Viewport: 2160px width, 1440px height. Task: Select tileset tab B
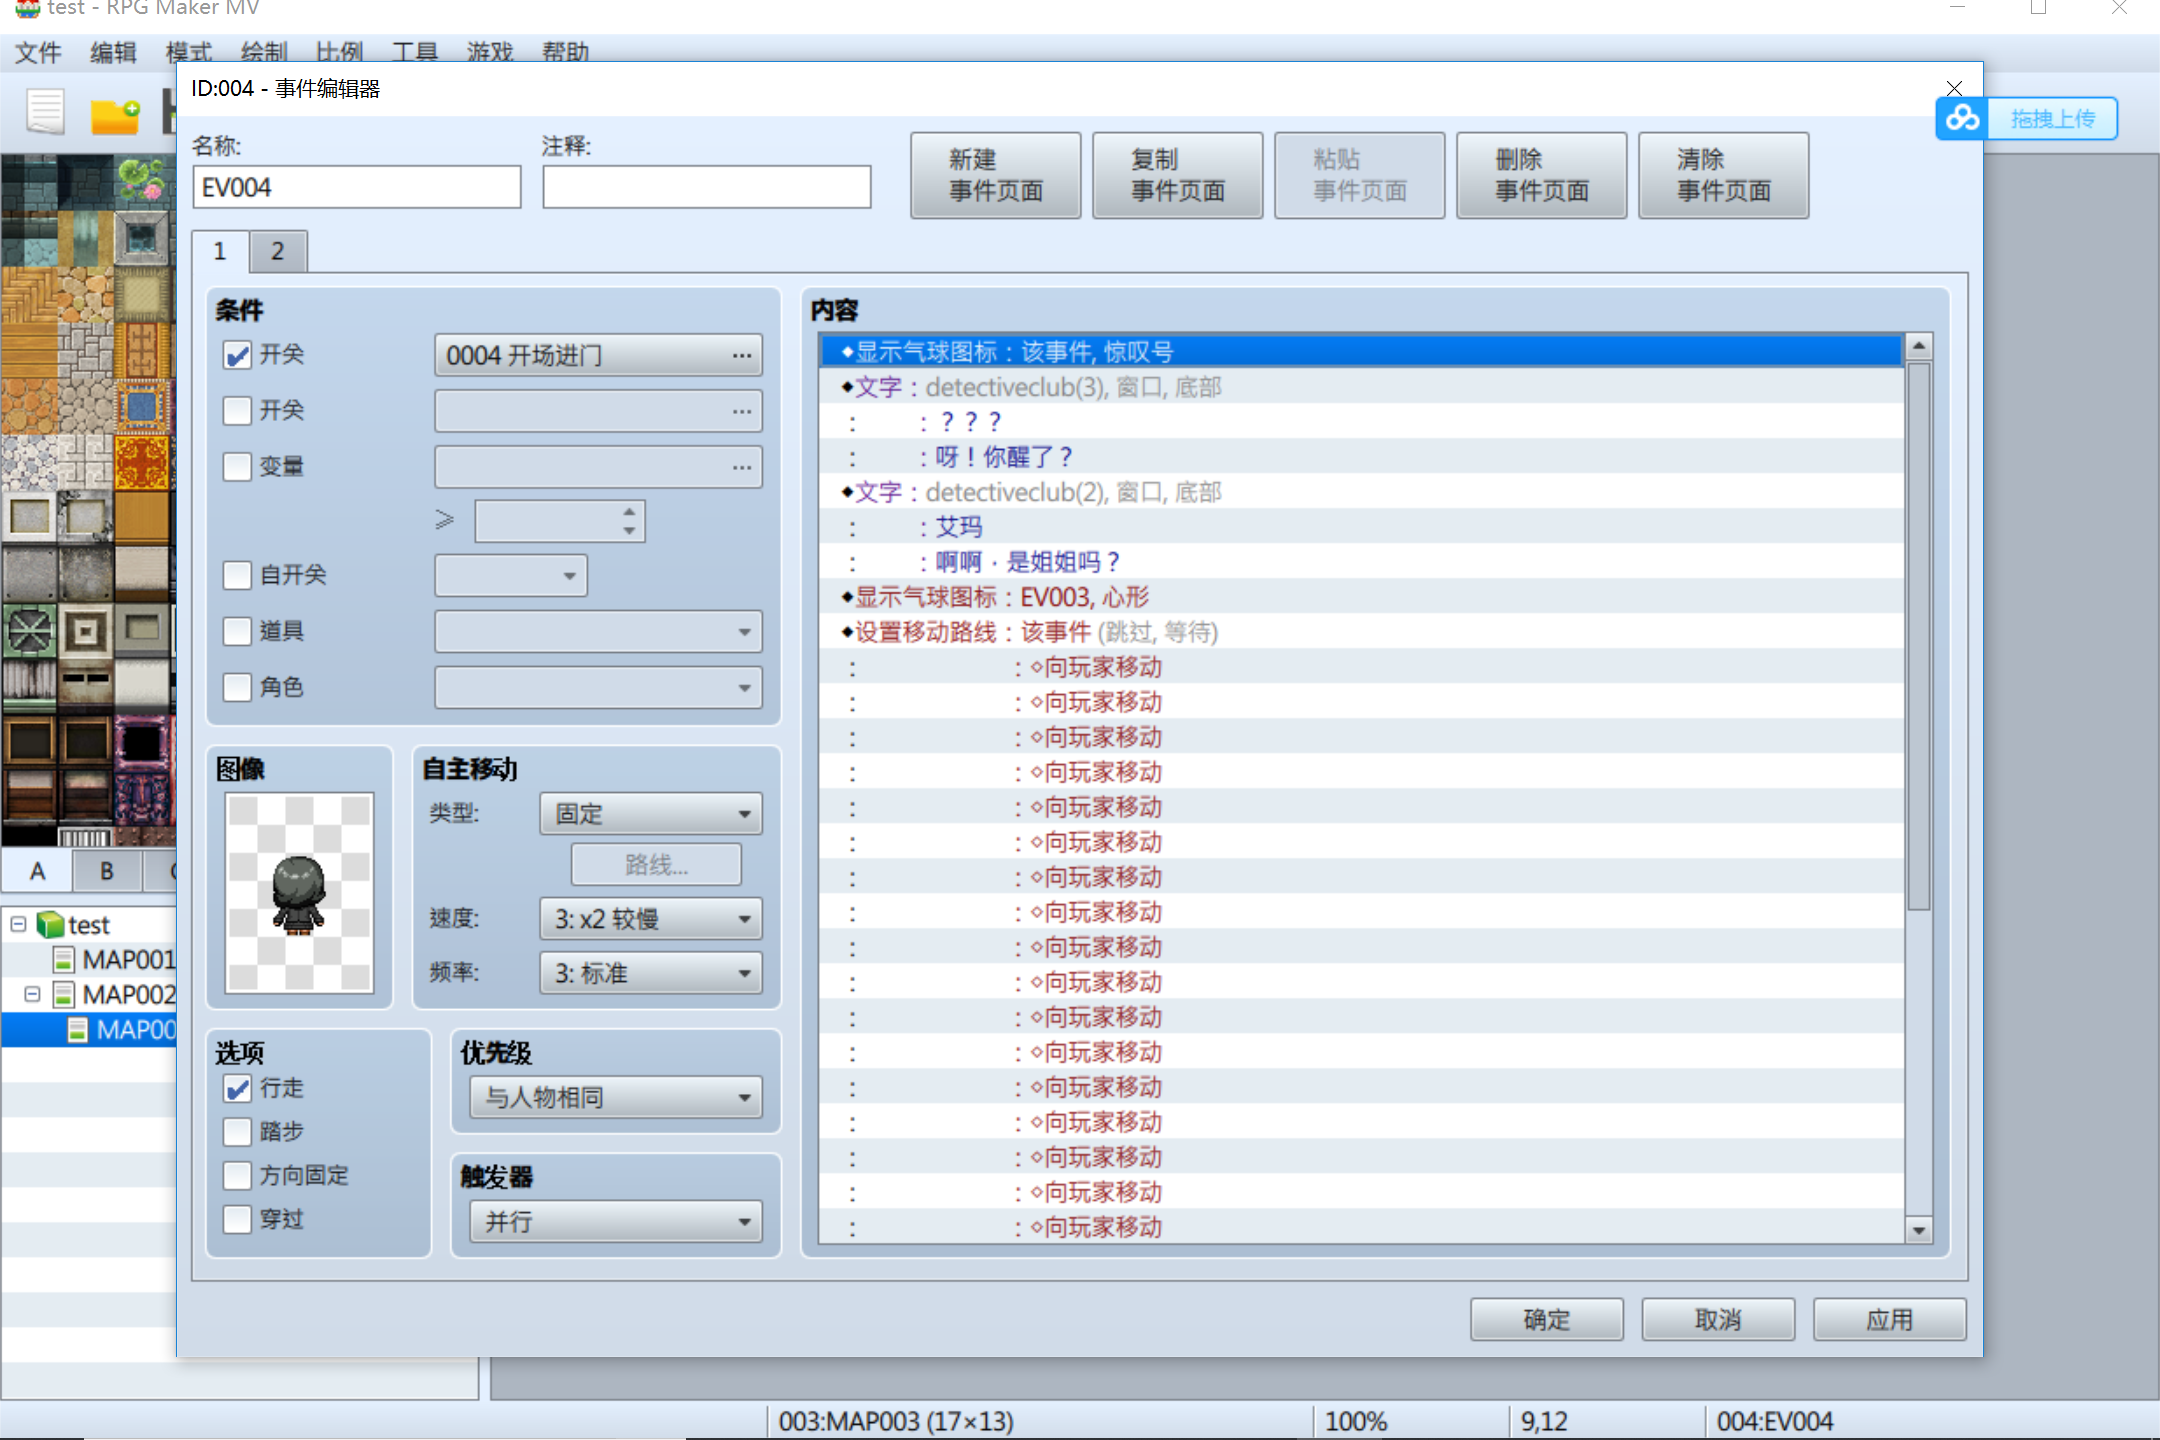coord(107,871)
